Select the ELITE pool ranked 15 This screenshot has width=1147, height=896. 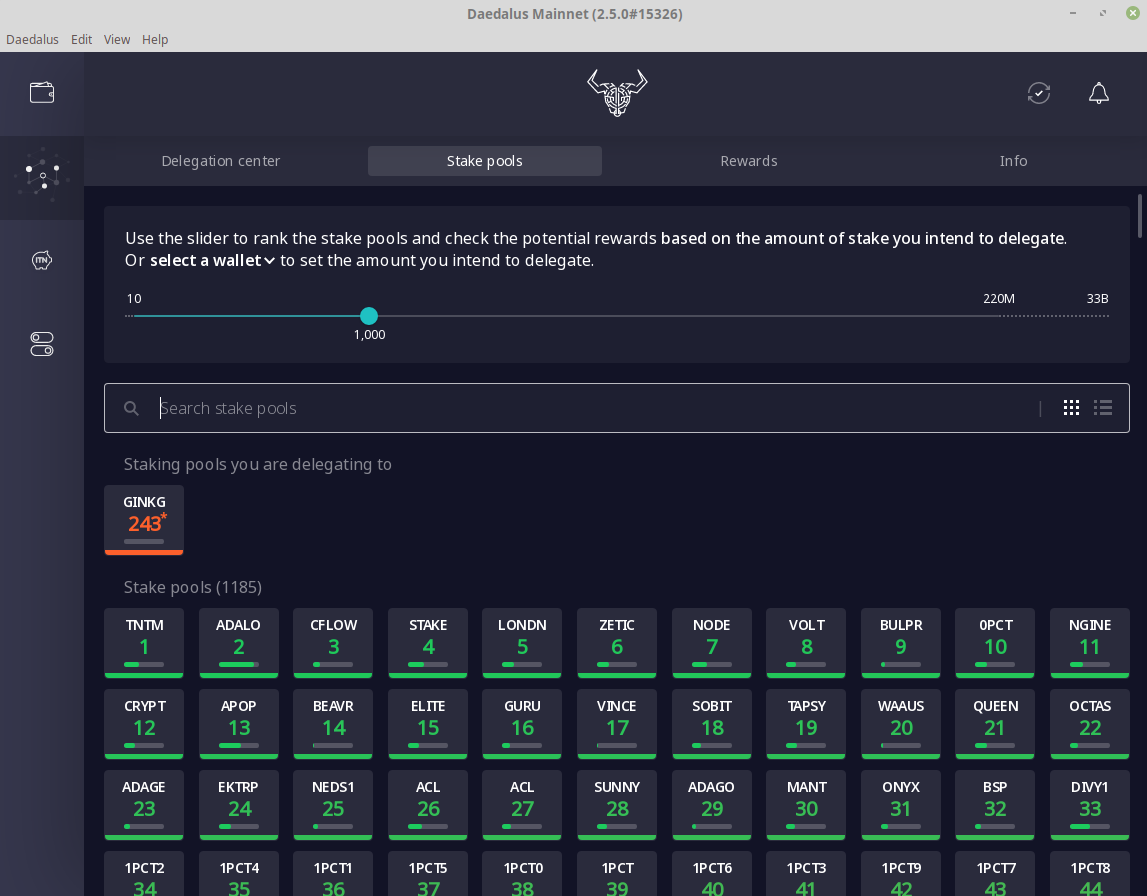428,724
